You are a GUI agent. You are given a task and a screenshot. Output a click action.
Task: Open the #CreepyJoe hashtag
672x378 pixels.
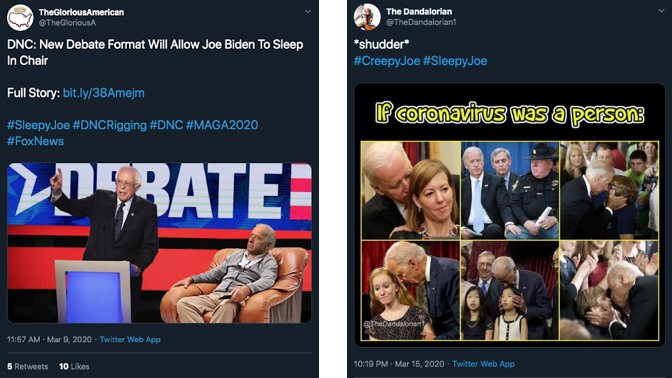click(x=387, y=61)
